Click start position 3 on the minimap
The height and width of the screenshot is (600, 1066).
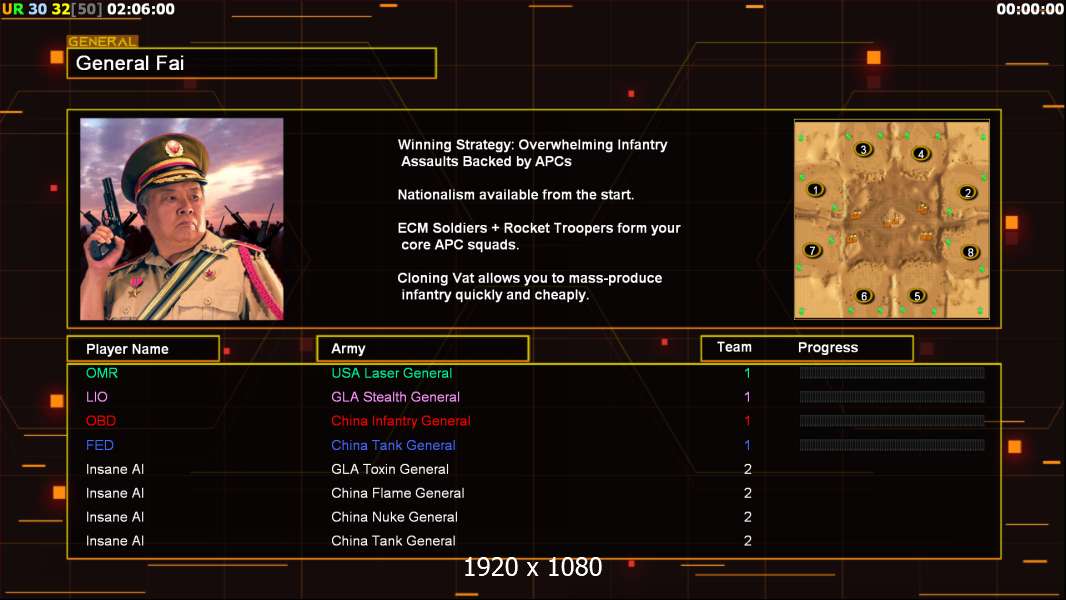863,149
